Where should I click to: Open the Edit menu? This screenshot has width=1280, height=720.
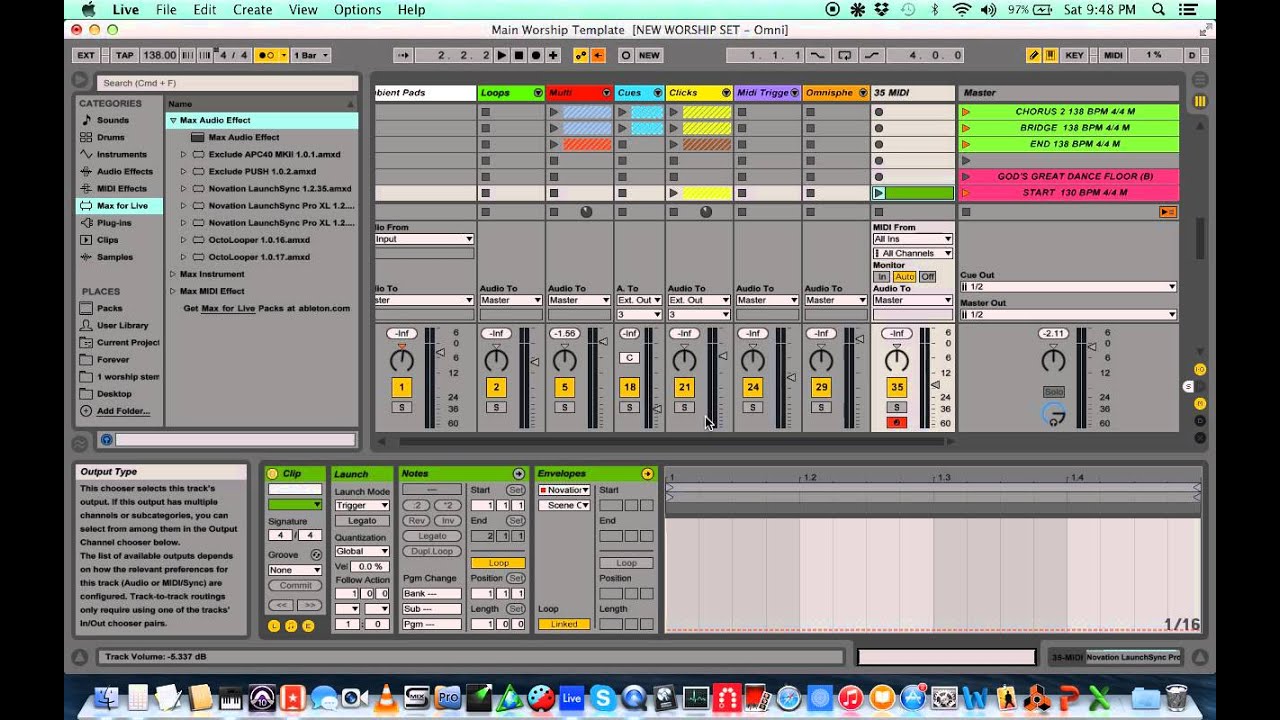(205, 10)
